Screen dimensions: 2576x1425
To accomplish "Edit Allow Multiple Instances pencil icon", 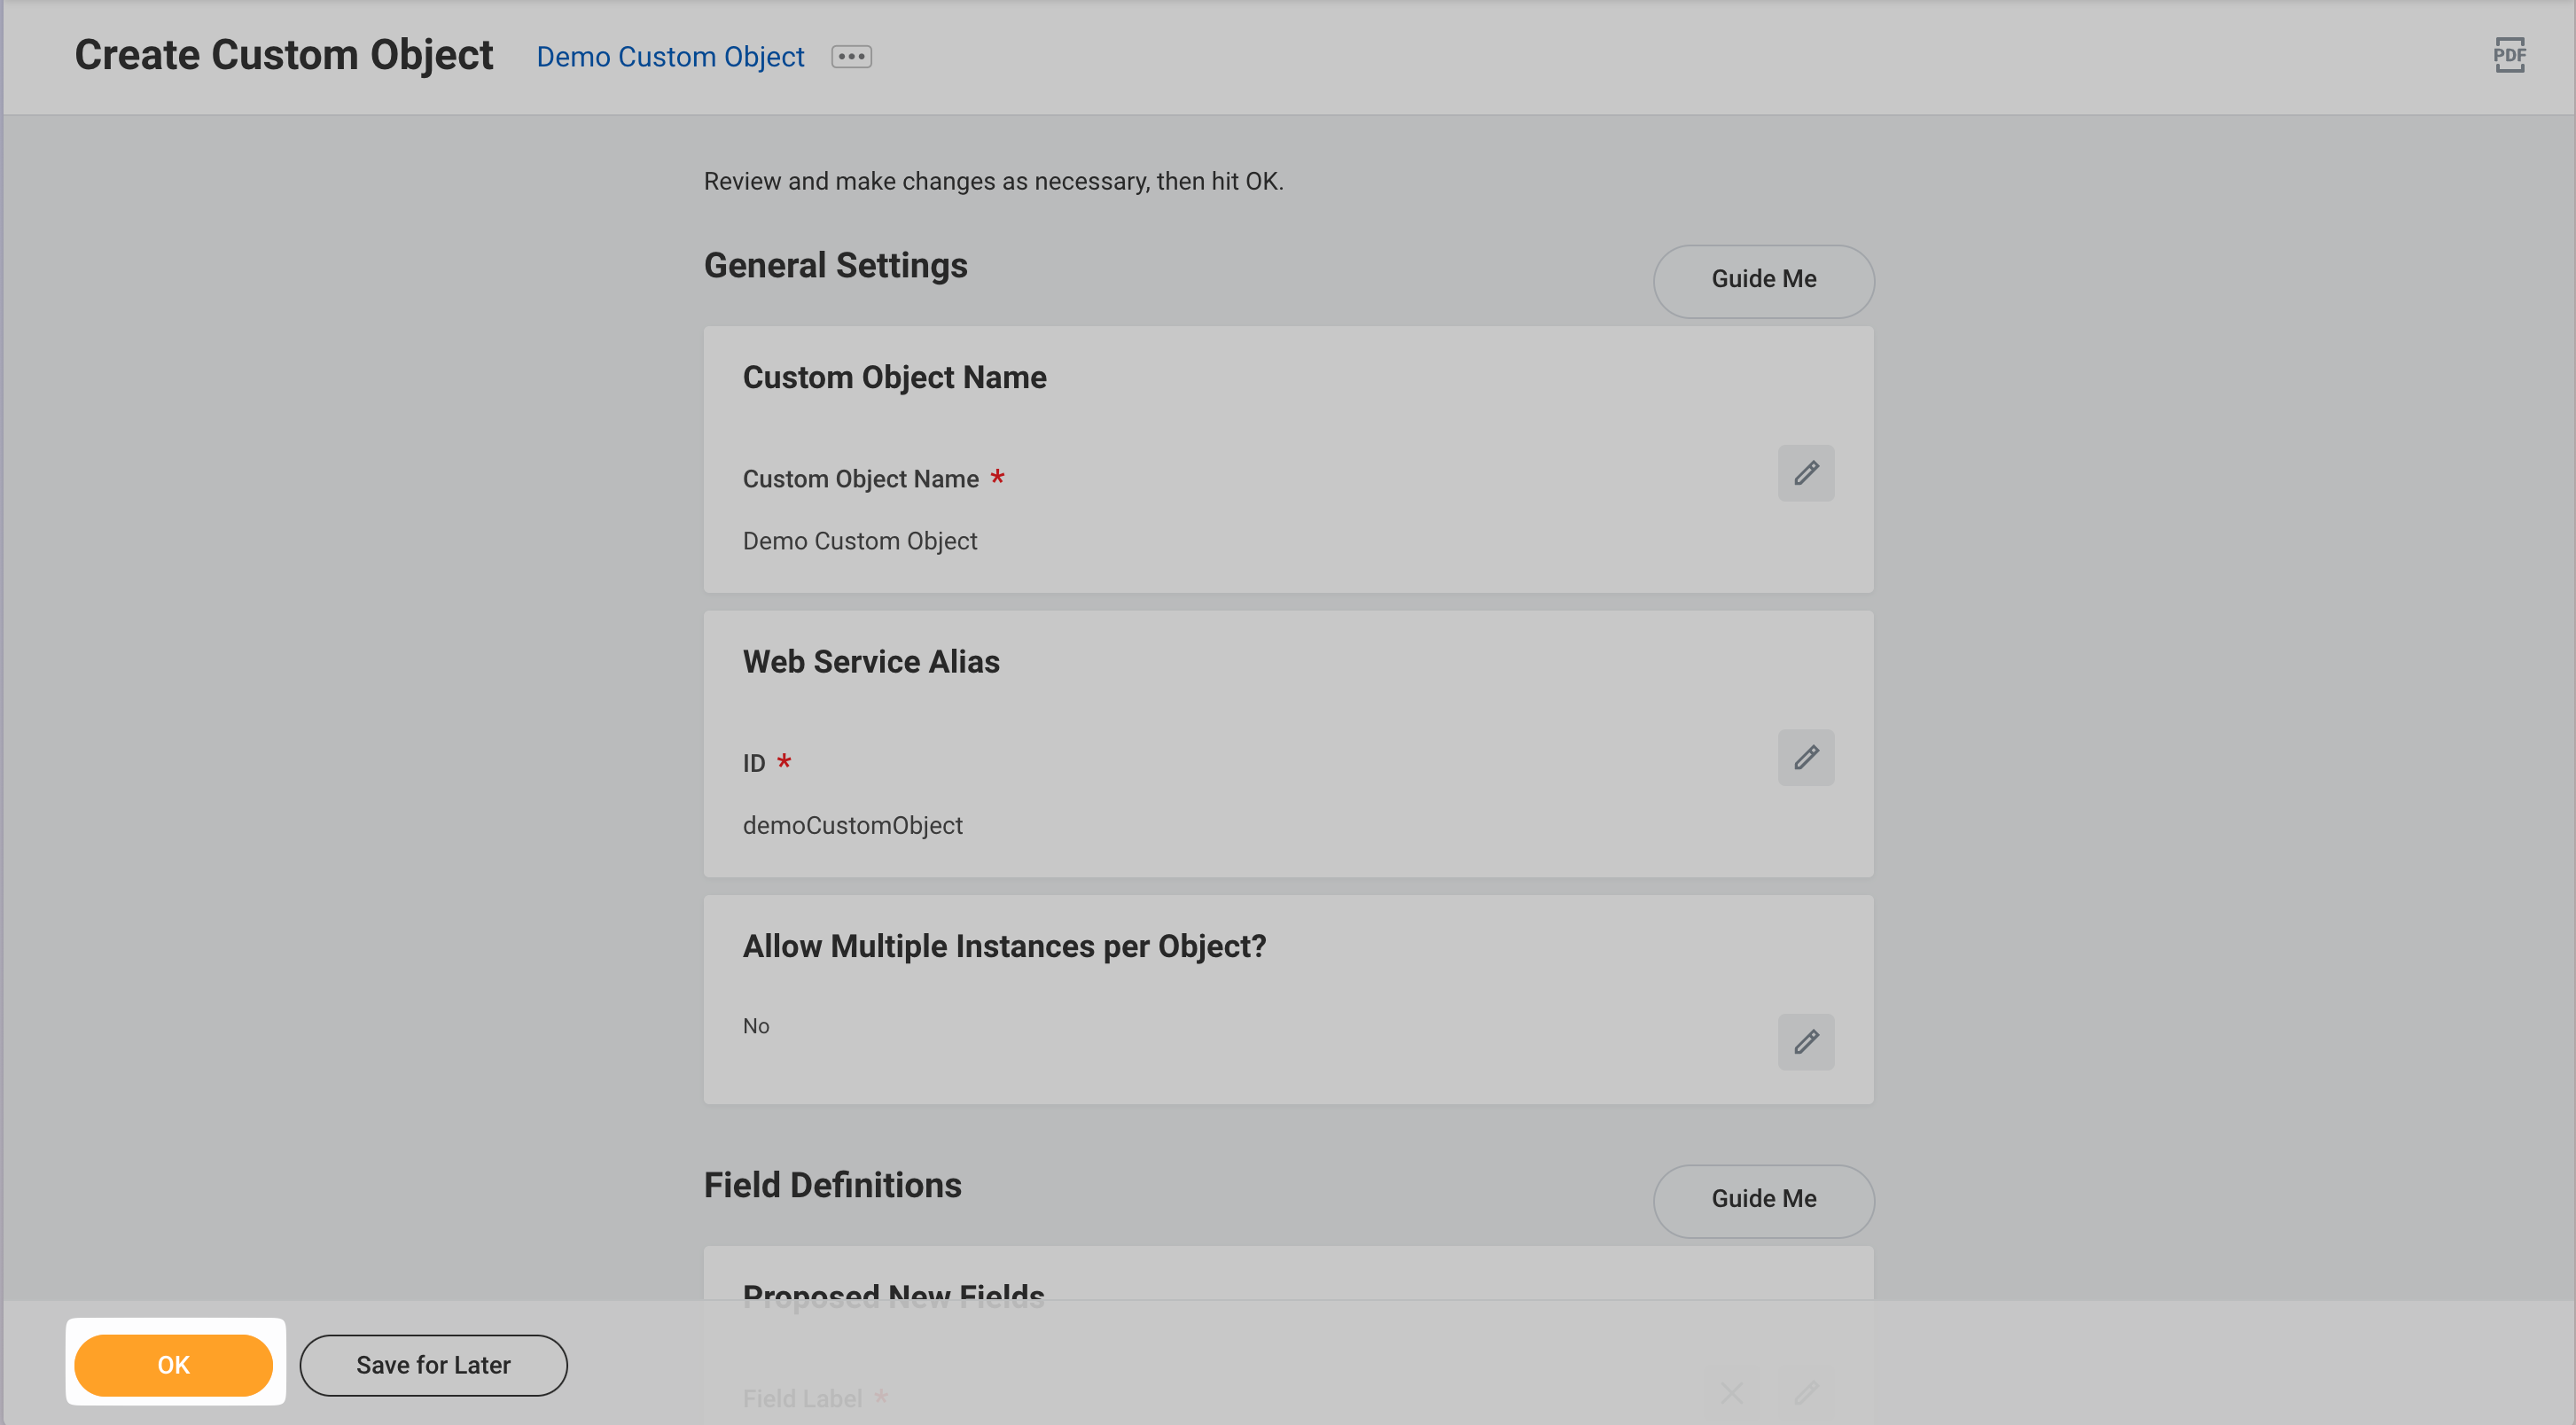I will click(x=1805, y=1041).
